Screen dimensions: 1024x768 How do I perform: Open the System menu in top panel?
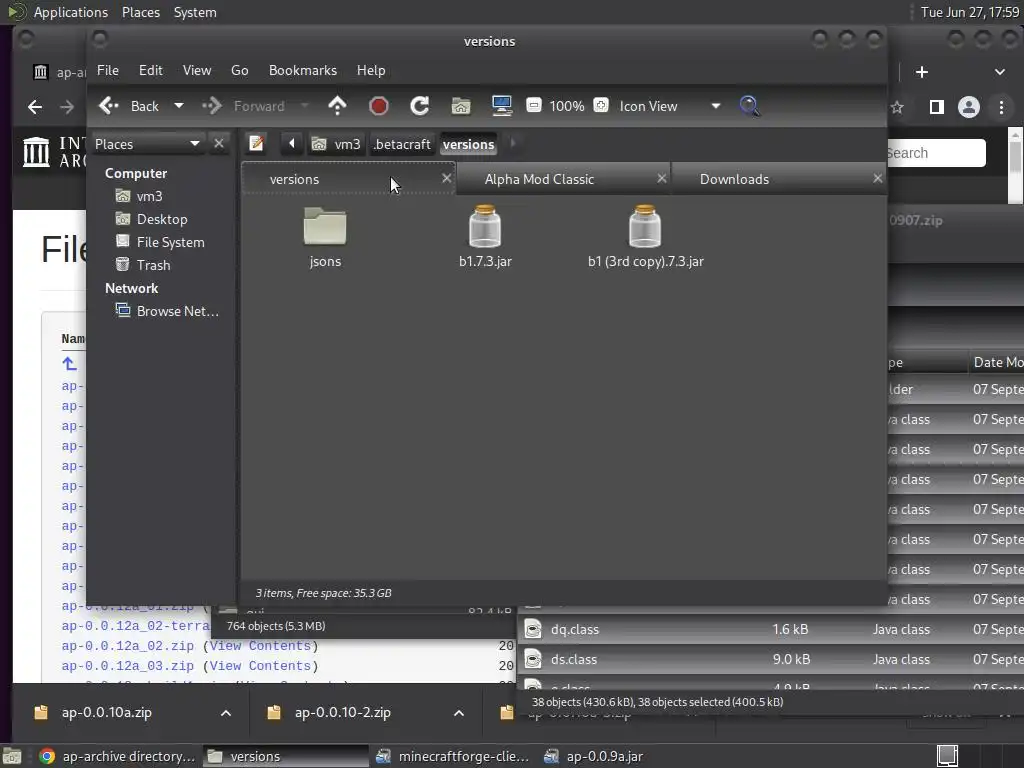coord(195,12)
